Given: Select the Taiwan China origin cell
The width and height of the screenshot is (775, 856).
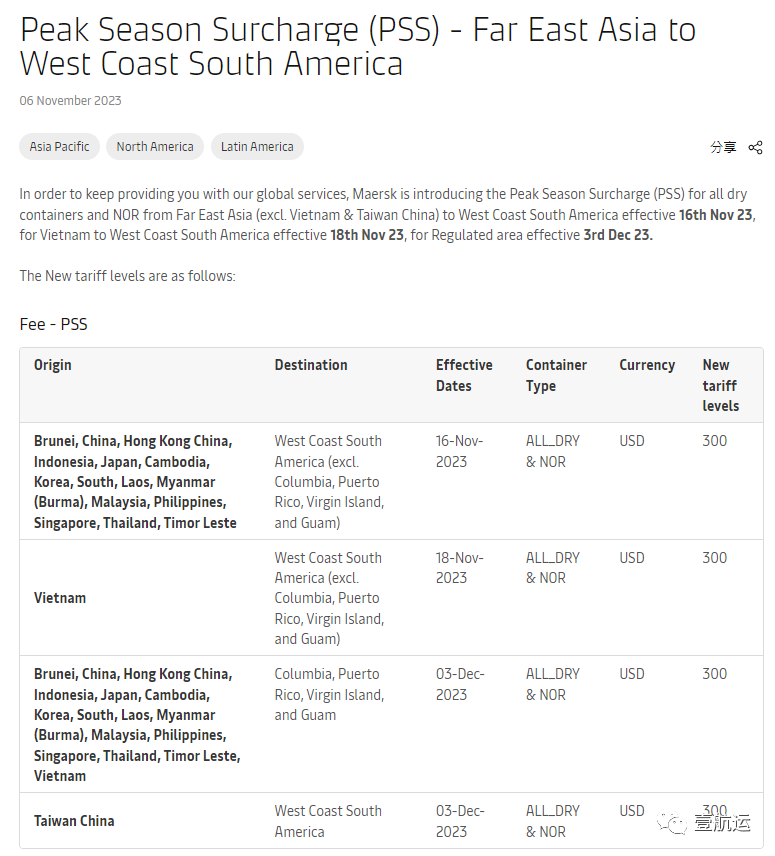Looking at the screenshot, I should [x=74, y=821].
